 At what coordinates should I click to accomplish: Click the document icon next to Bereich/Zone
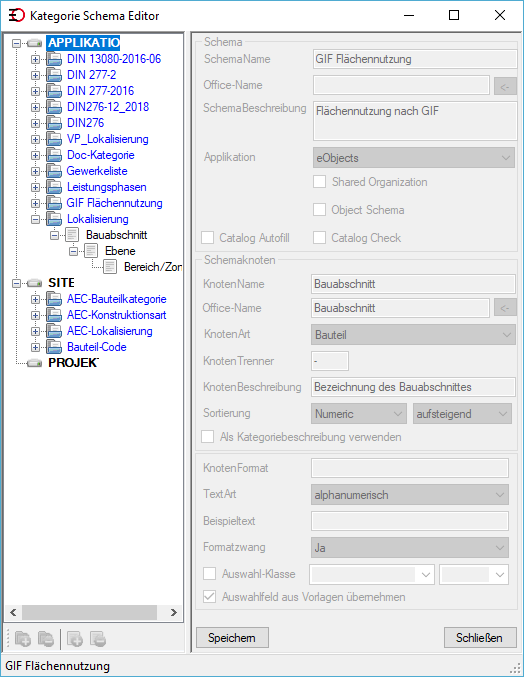pyautogui.click(x=110, y=267)
